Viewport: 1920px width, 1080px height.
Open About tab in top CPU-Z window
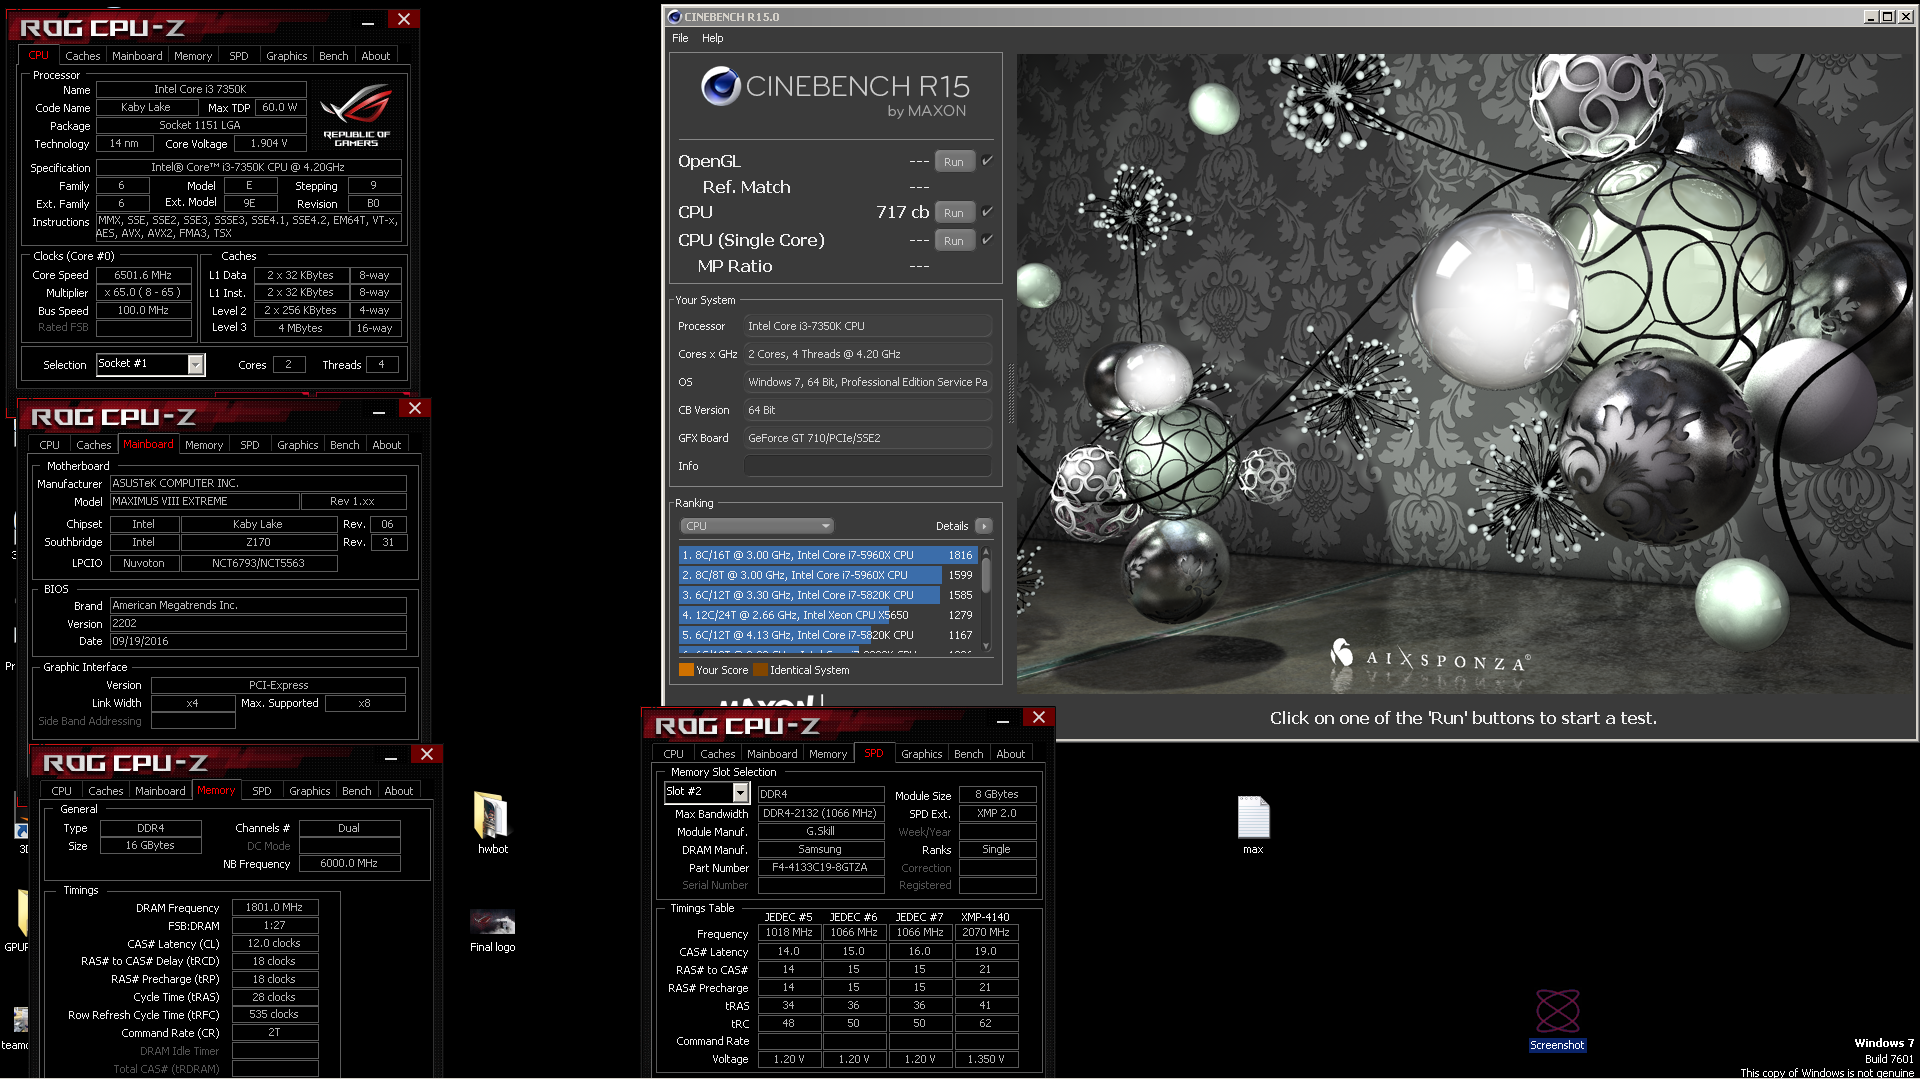[376, 56]
